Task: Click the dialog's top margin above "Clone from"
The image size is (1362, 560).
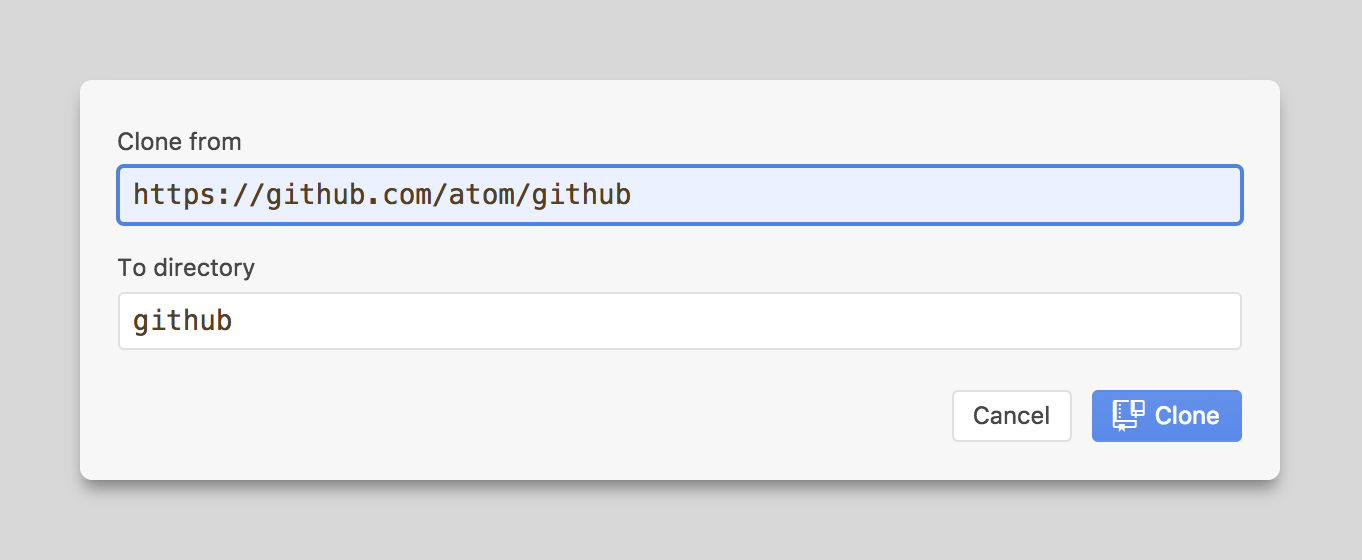Action: click(x=680, y=103)
